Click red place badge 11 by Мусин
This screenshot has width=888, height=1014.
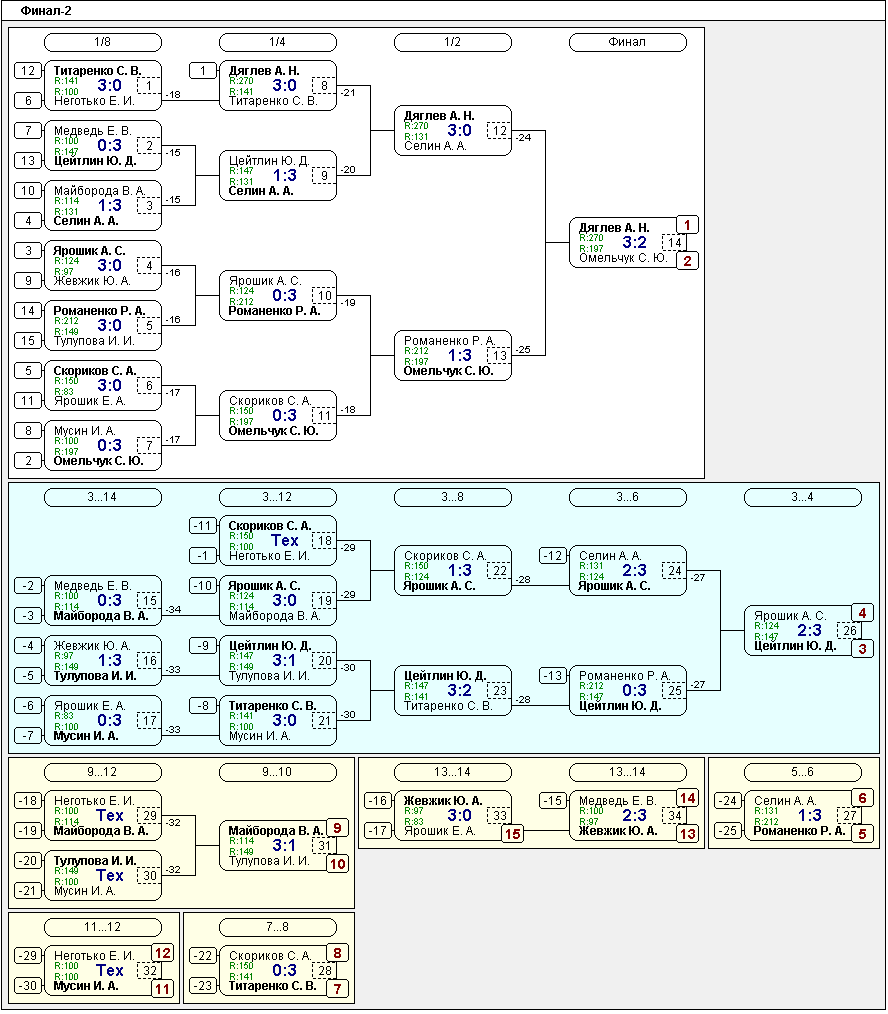[163, 989]
